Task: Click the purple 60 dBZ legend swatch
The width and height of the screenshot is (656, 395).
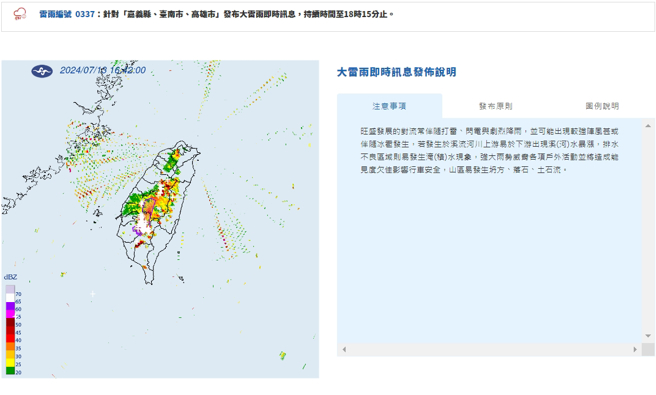Action: [10, 306]
